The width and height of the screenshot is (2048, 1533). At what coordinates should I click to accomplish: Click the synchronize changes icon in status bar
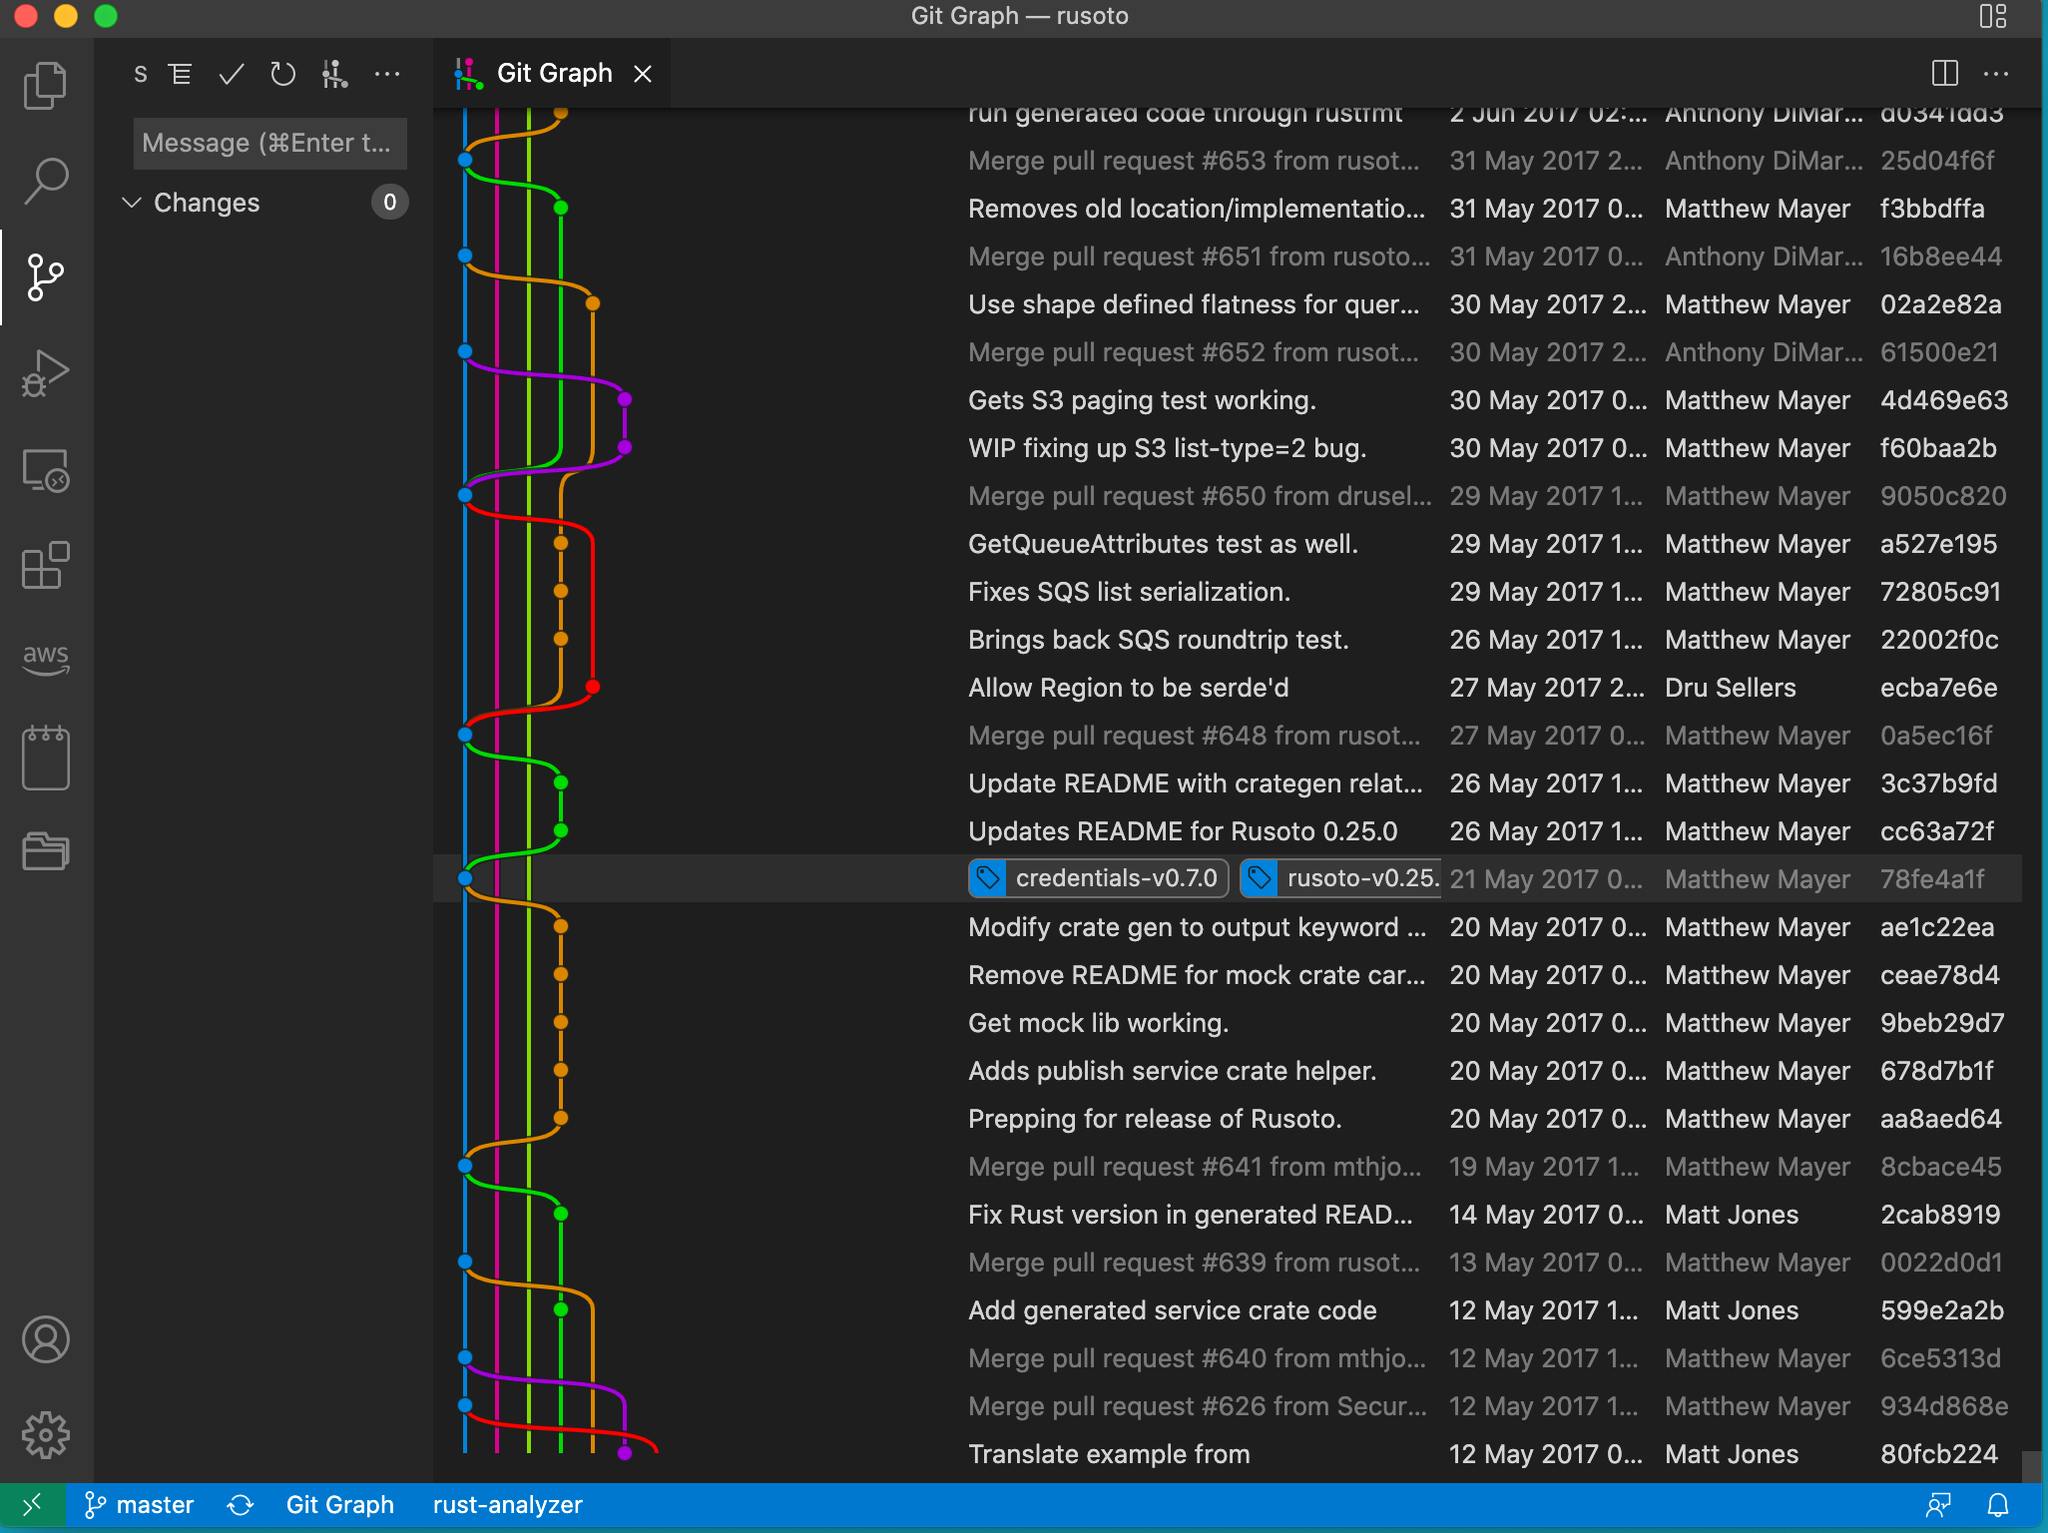click(x=240, y=1505)
